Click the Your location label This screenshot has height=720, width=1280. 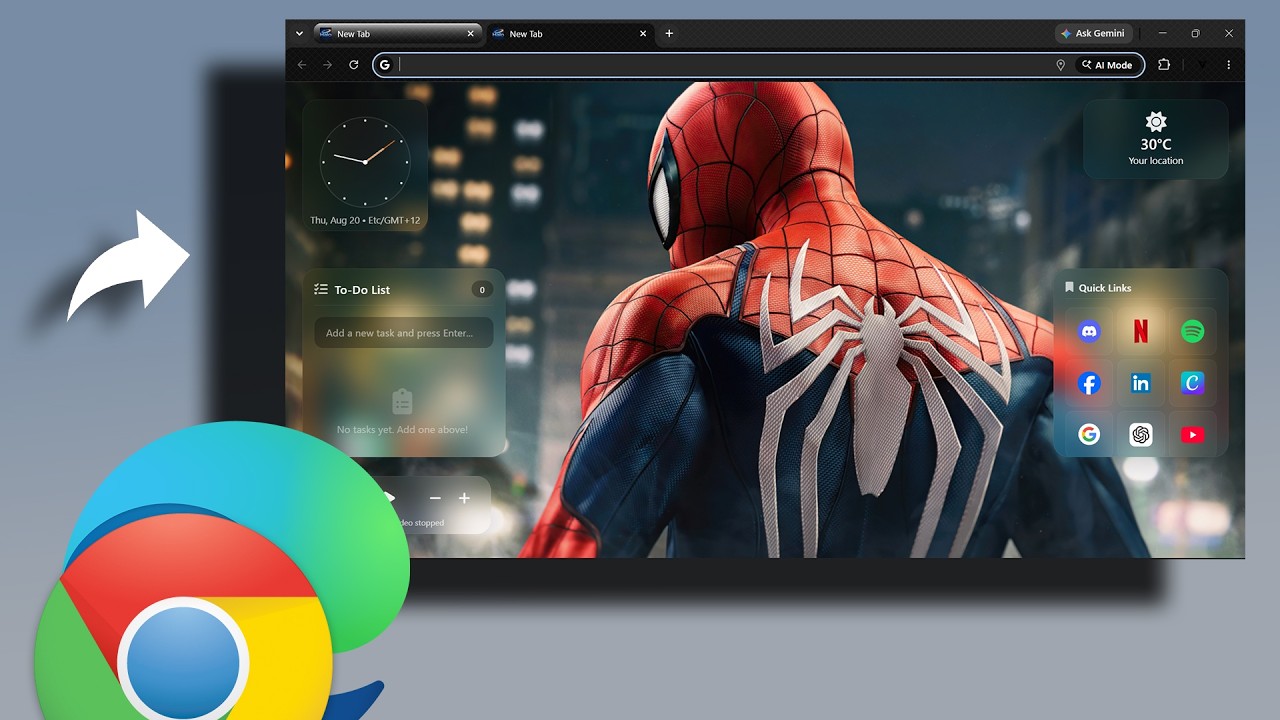point(1156,161)
